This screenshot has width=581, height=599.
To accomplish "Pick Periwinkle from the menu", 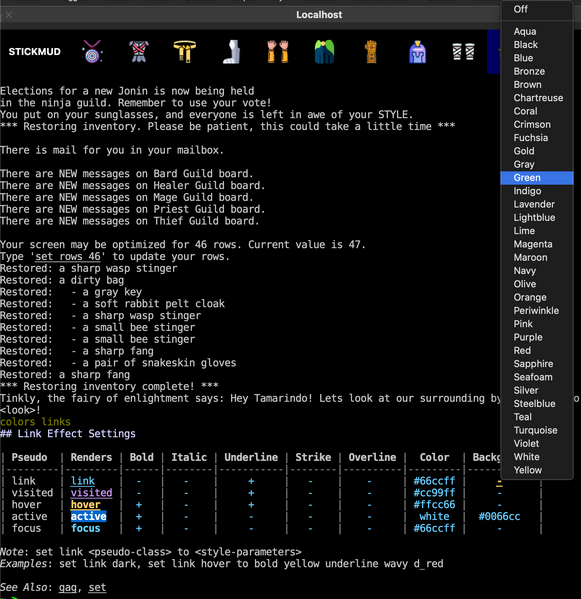I will (537, 311).
